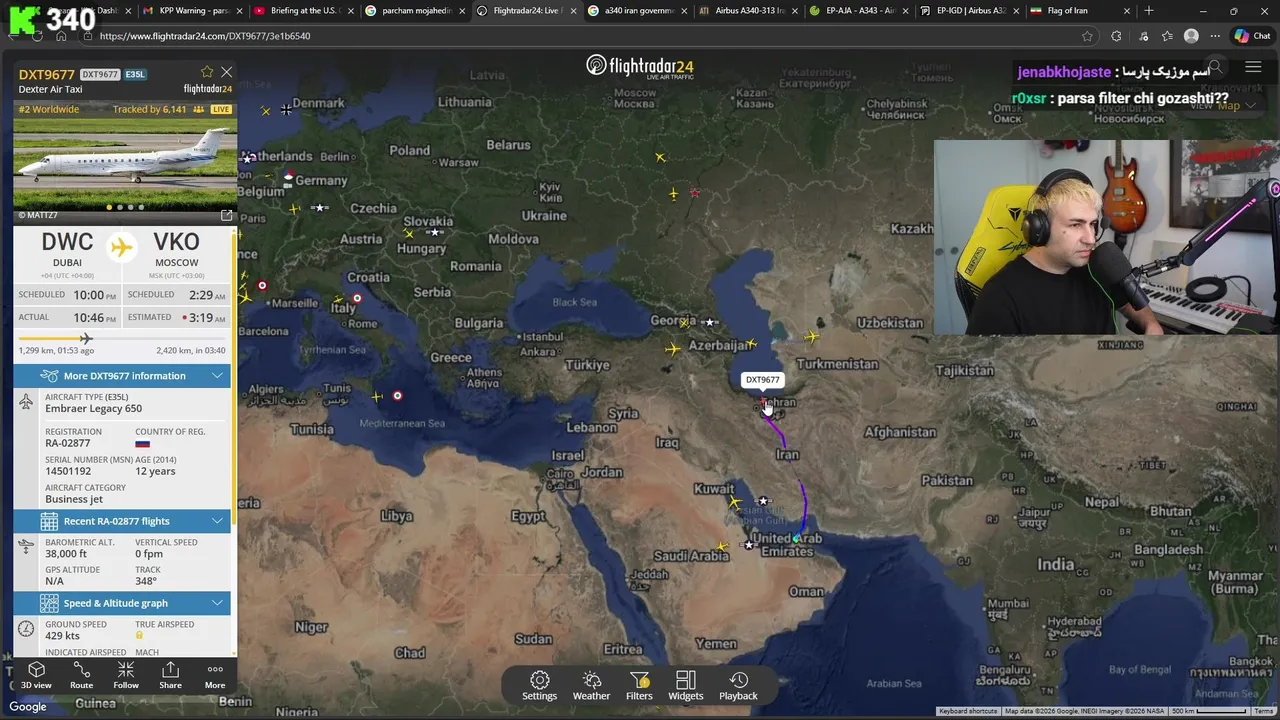Screen dimensions: 1280x720
Task: Open aircraft photo via external link icon
Action: click(x=226, y=215)
